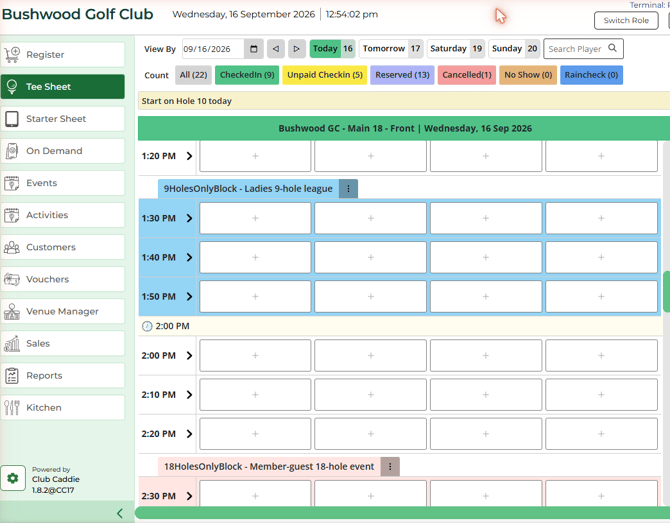
Task: Add a player in first 1:20 PM slot
Action: pyautogui.click(x=255, y=156)
